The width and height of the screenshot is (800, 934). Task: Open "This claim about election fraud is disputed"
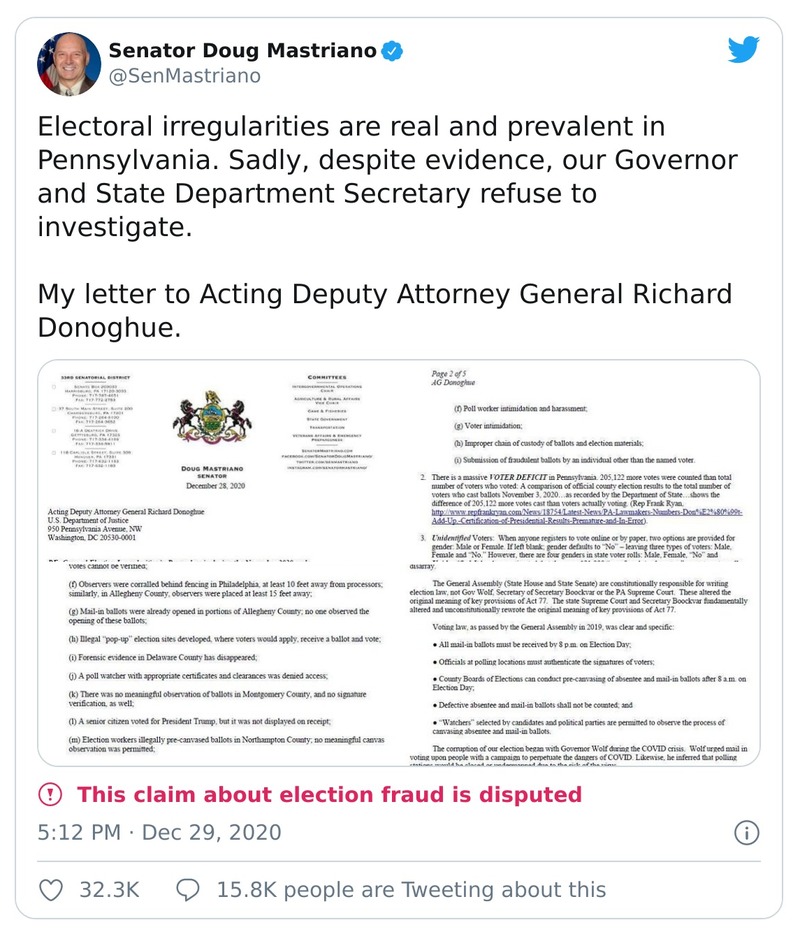point(329,795)
